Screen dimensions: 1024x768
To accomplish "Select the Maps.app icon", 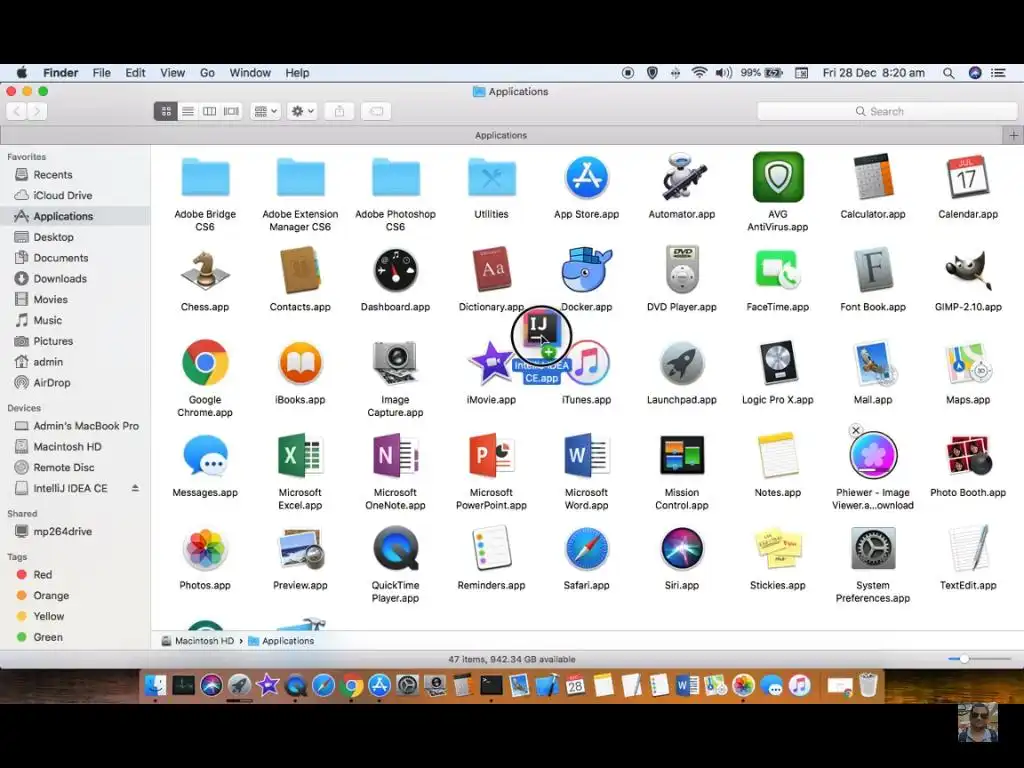I will coord(968,362).
